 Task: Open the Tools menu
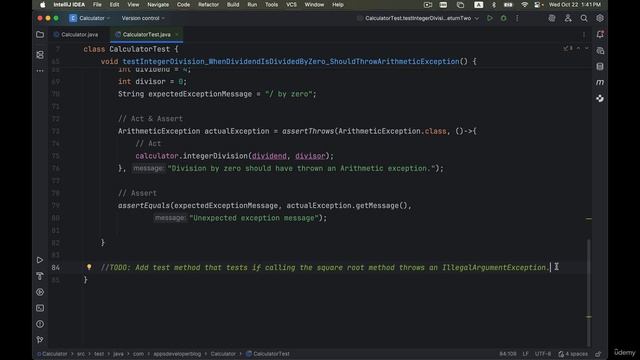point(271,5)
